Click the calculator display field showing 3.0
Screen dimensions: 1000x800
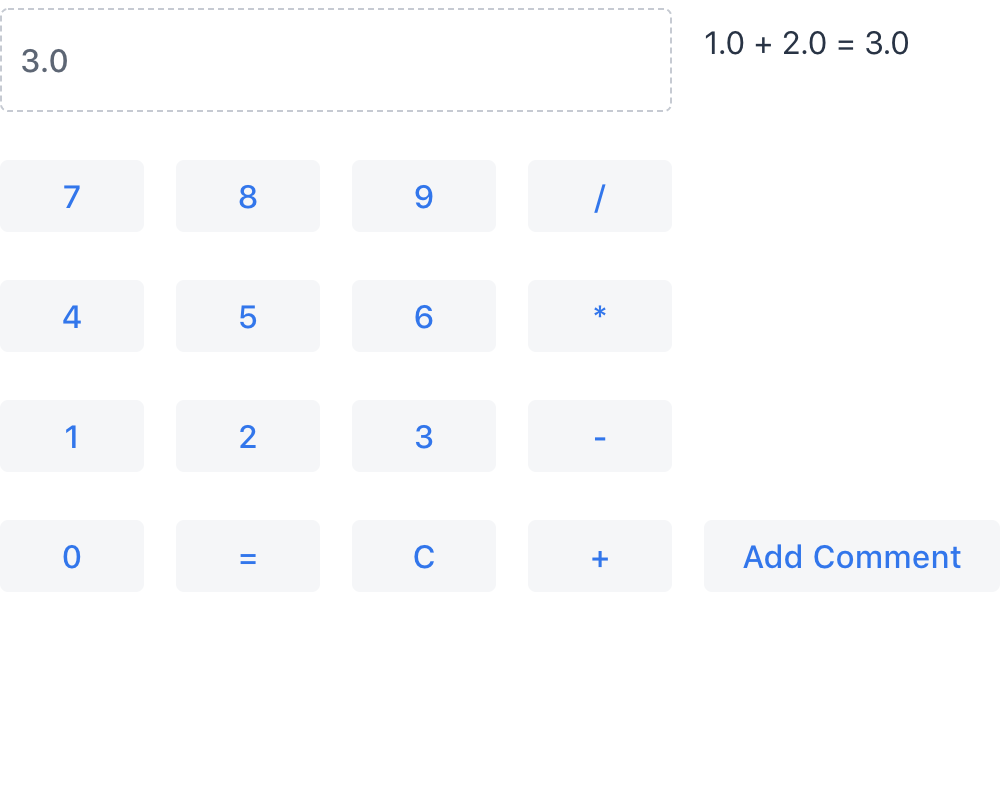click(x=335, y=61)
